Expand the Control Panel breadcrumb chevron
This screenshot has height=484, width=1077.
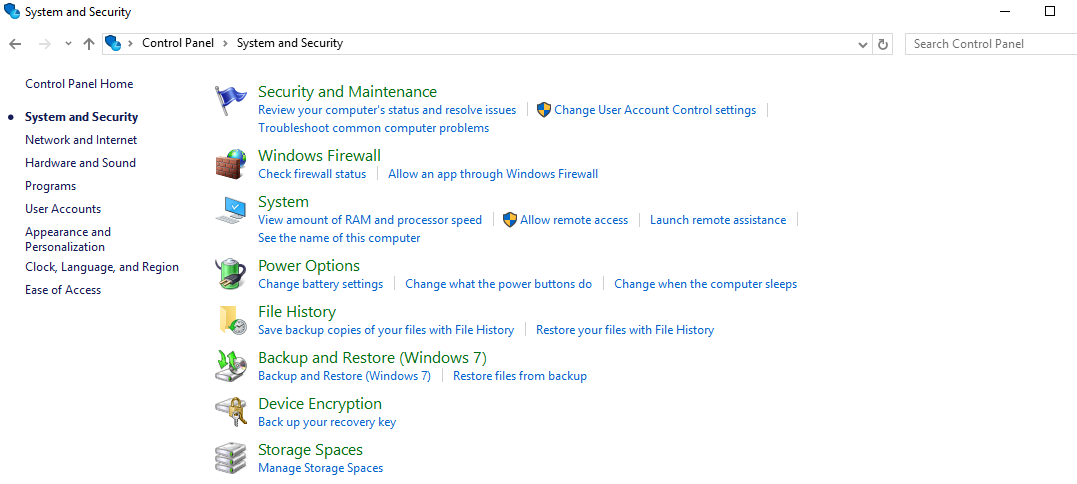[x=226, y=44]
